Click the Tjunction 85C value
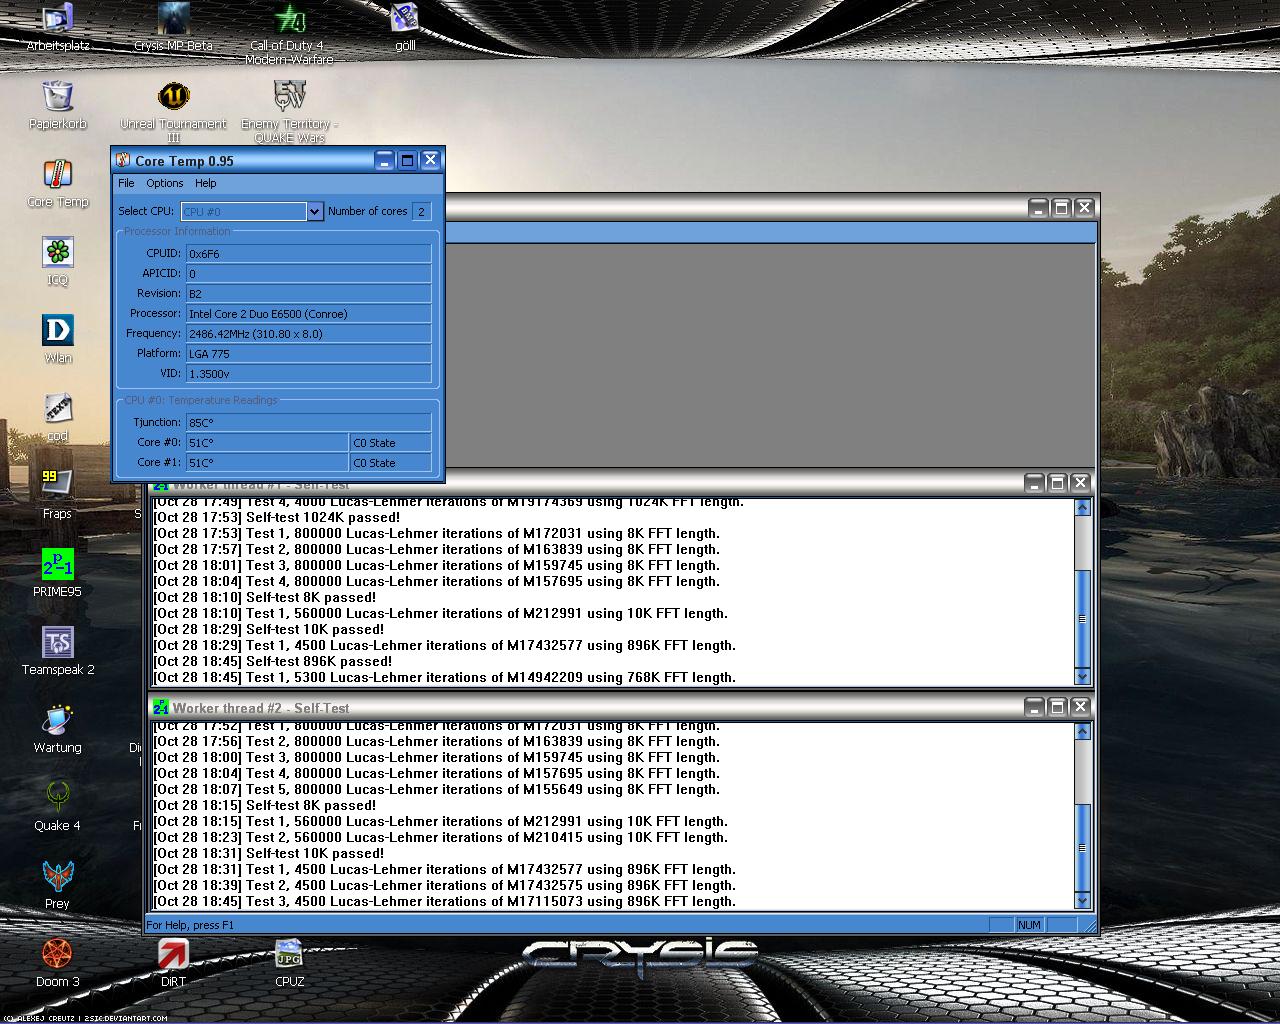 pos(309,423)
